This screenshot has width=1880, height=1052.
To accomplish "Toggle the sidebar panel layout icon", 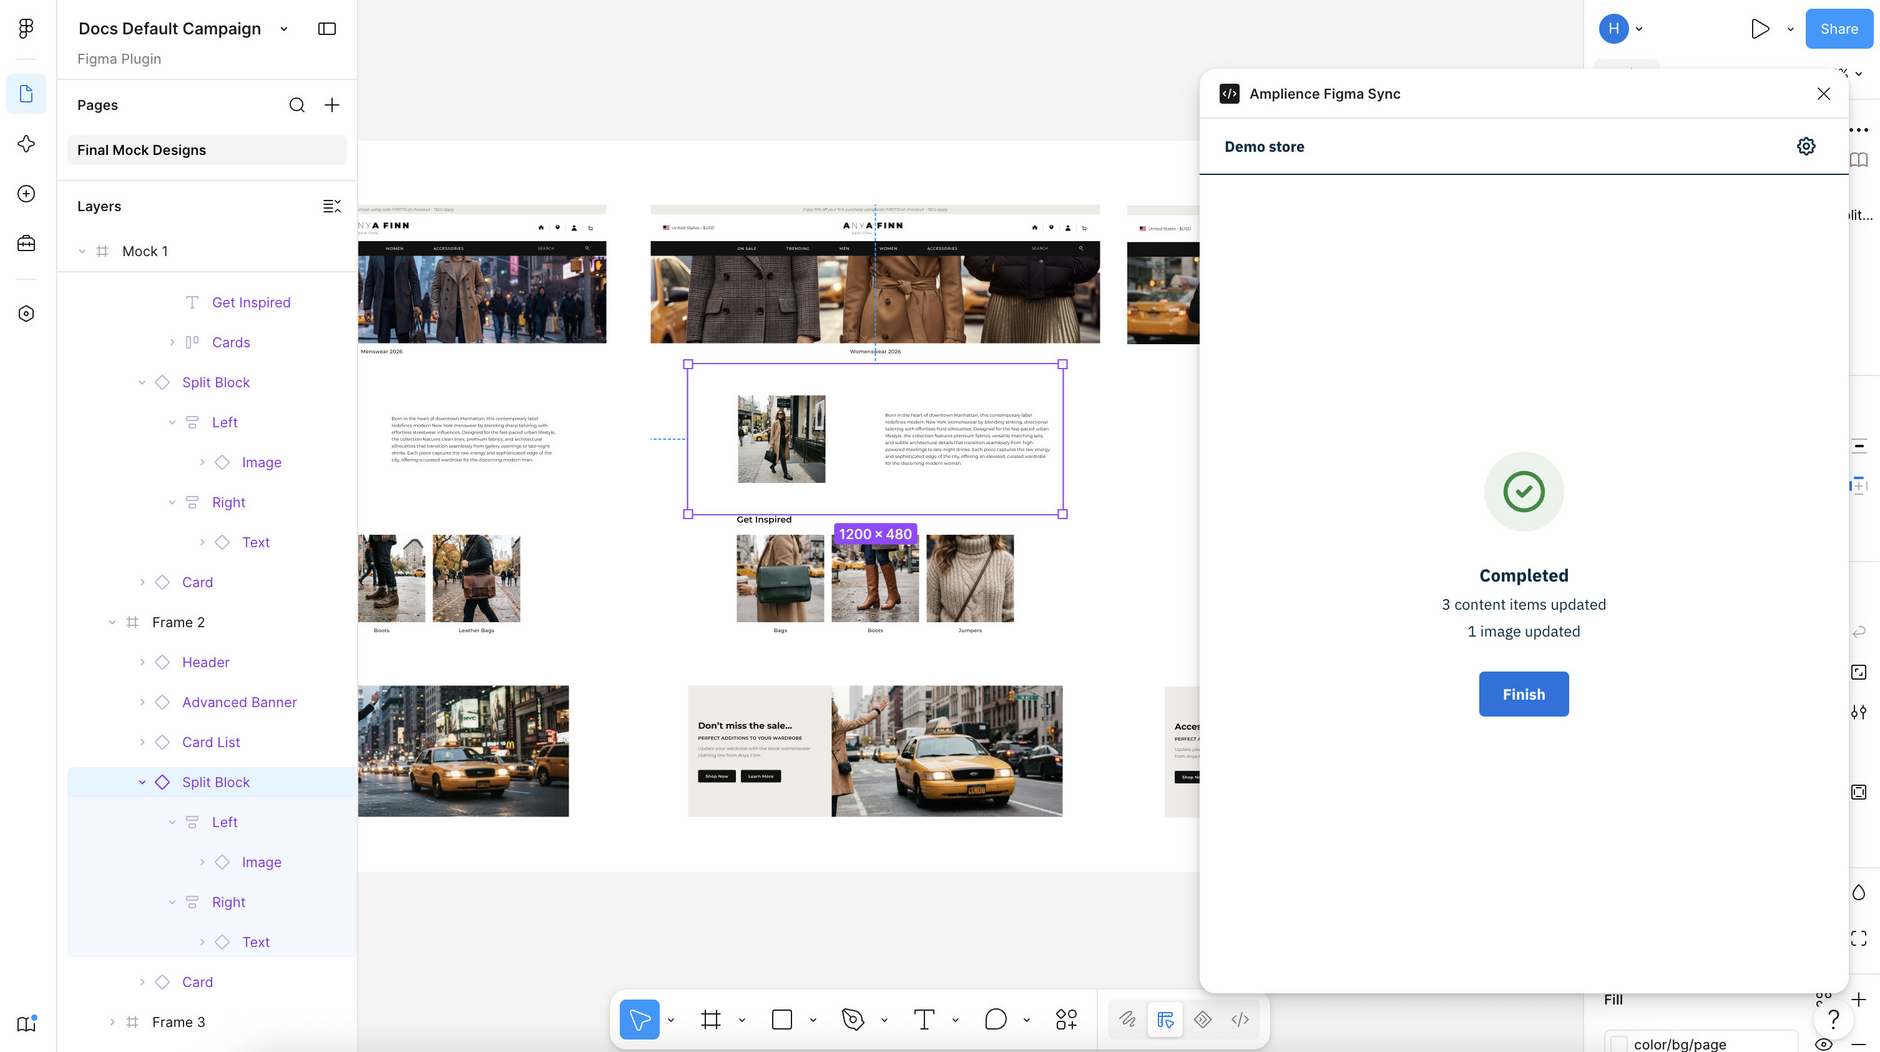I will (327, 29).
